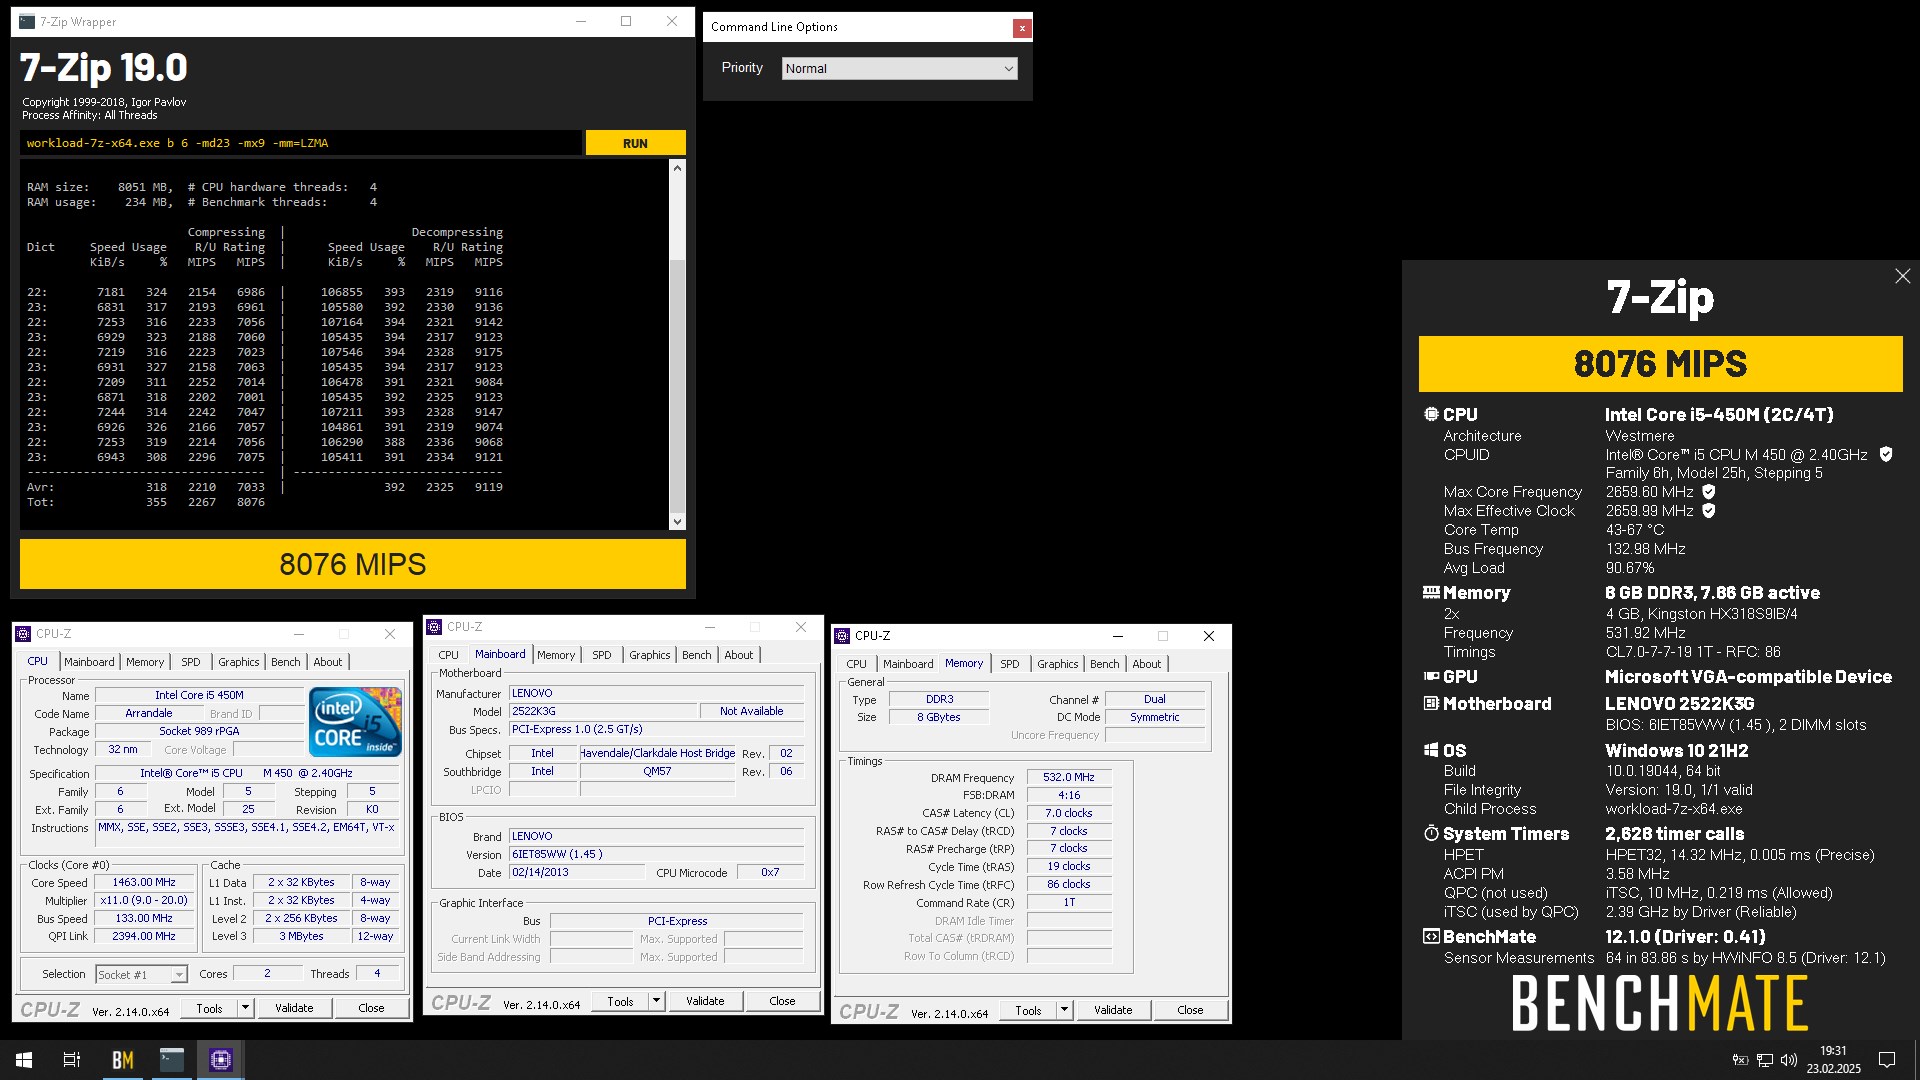This screenshot has width=1920, height=1080.
Task: Switch to Bench tab in CPU-Z CPU window
Action: [286, 662]
